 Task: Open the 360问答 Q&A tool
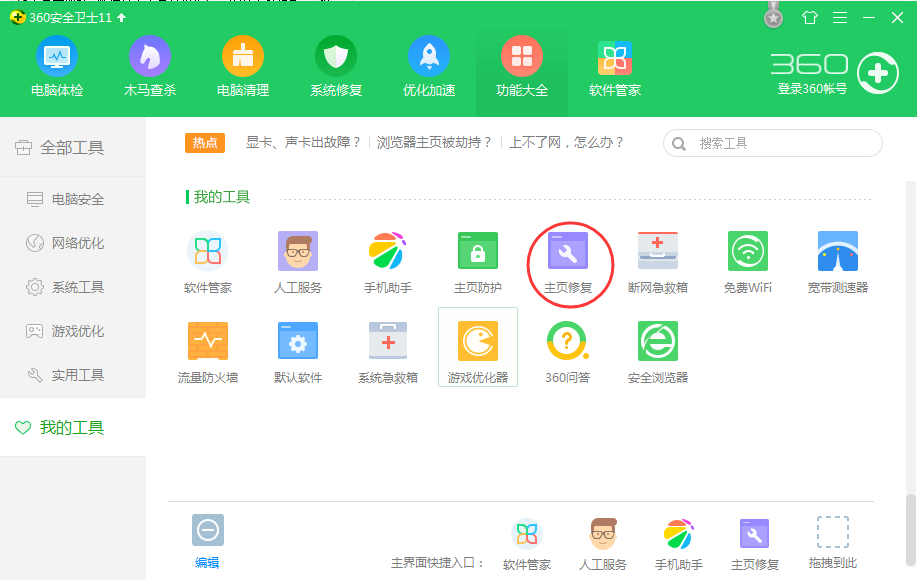pyautogui.click(x=567, y=347)
